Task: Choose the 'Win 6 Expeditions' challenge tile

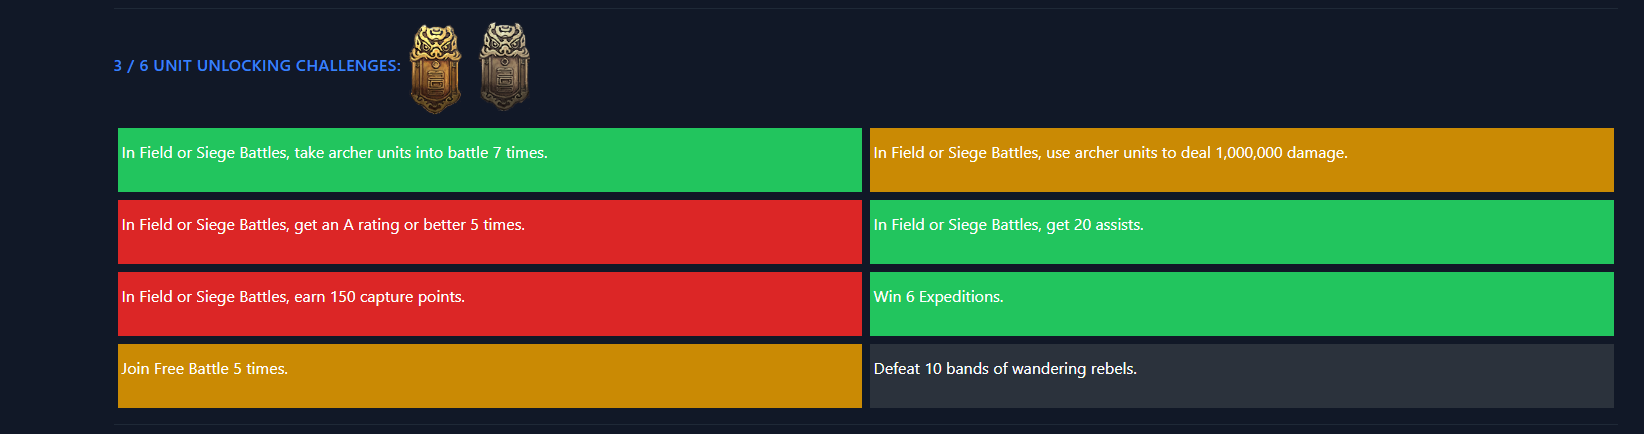Action: point(1242,304)
